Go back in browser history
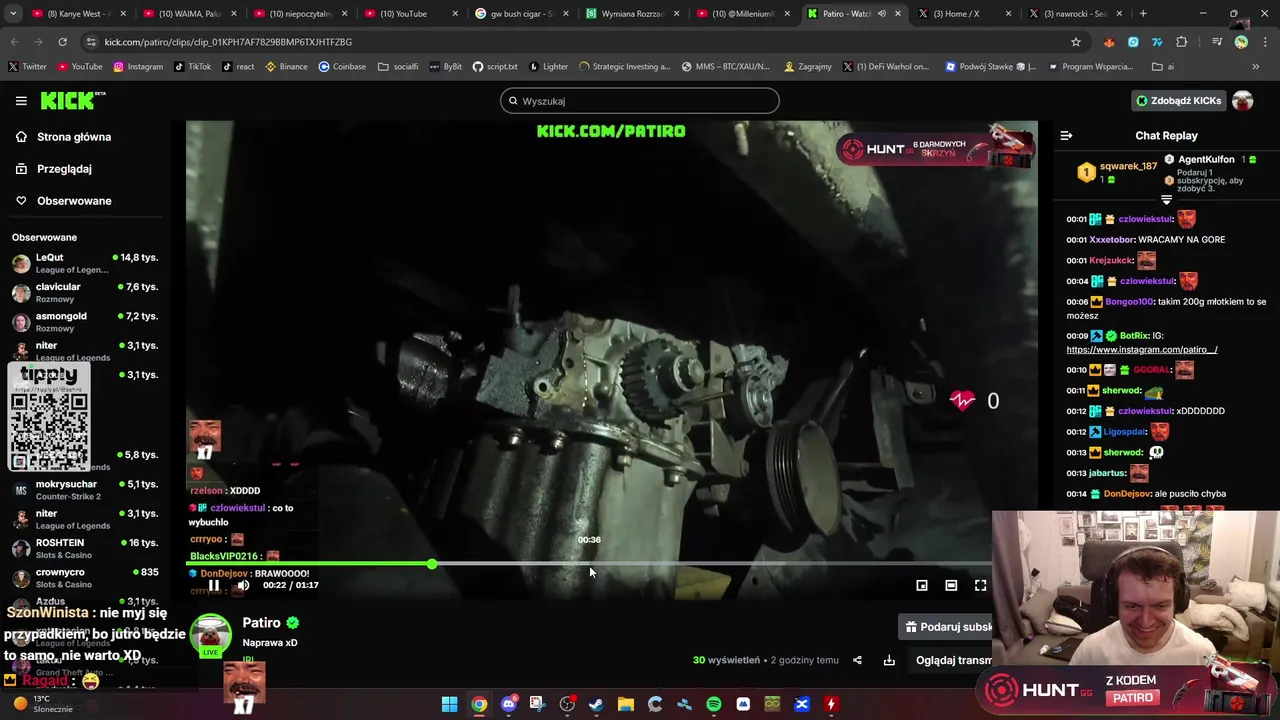 point(14,42)
